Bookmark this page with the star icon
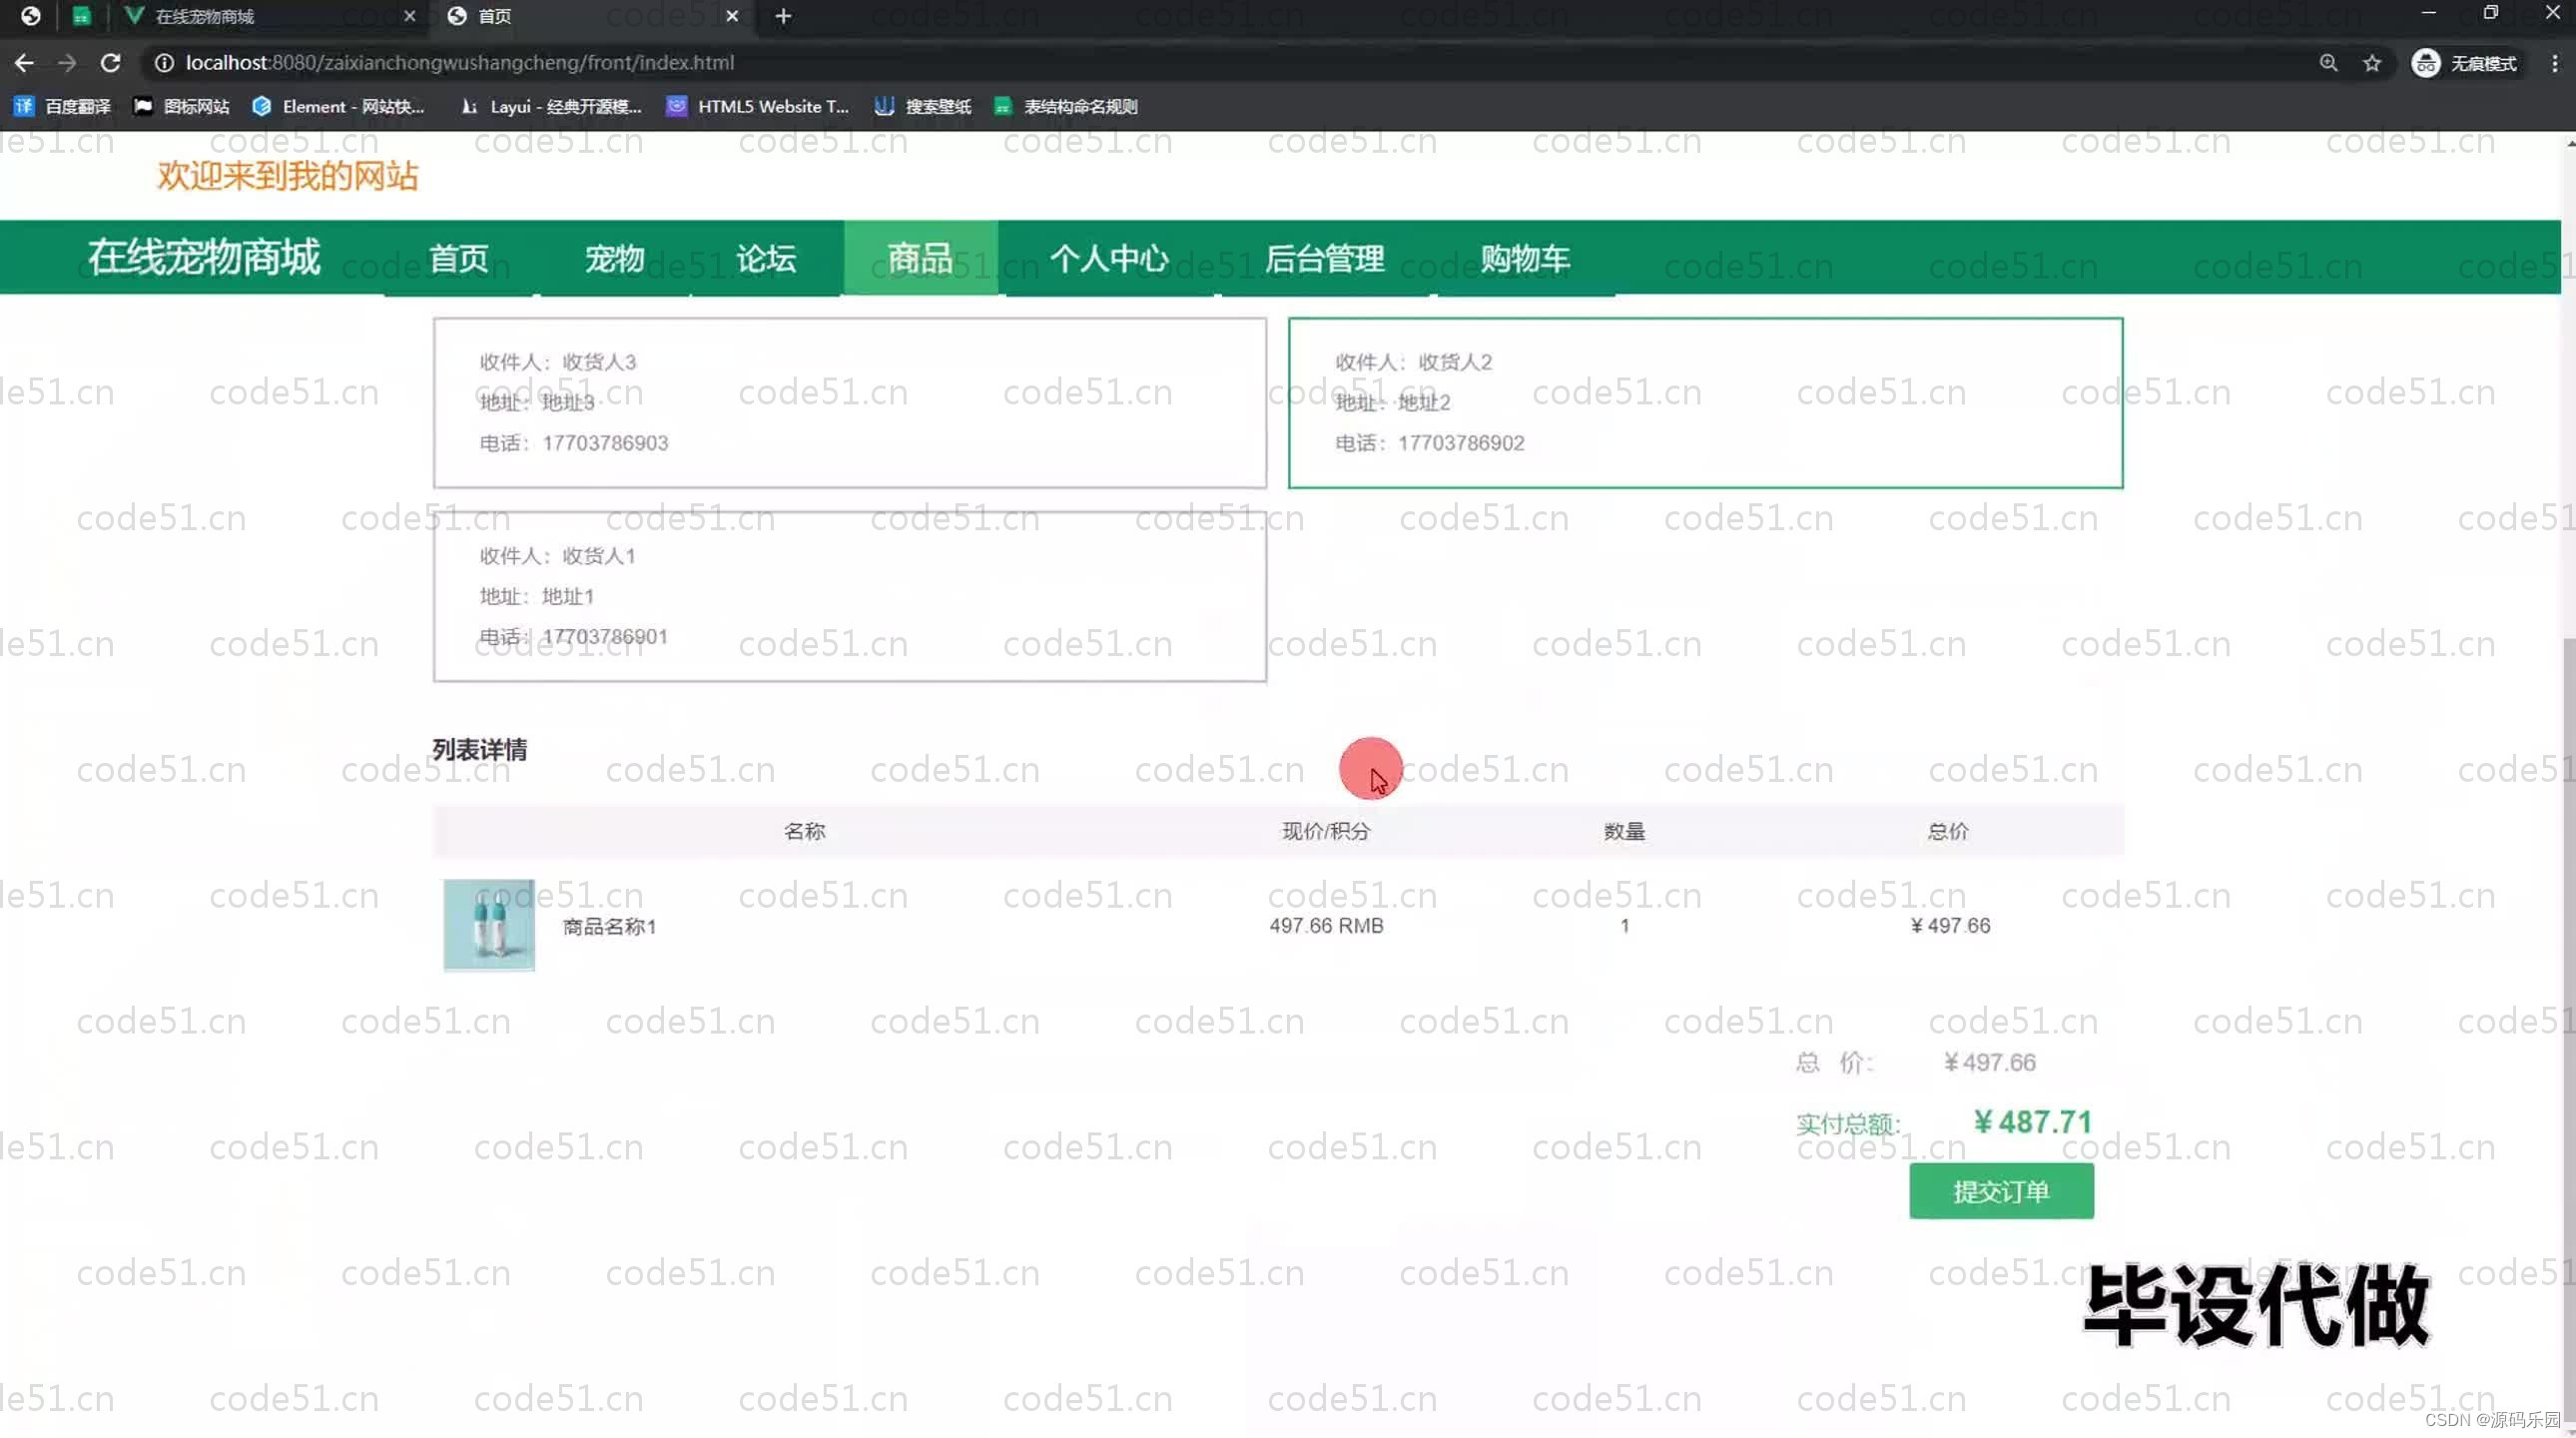Image resolution: width=2576 pixels, height=1438 pixels. click(x=2372, y=63)
